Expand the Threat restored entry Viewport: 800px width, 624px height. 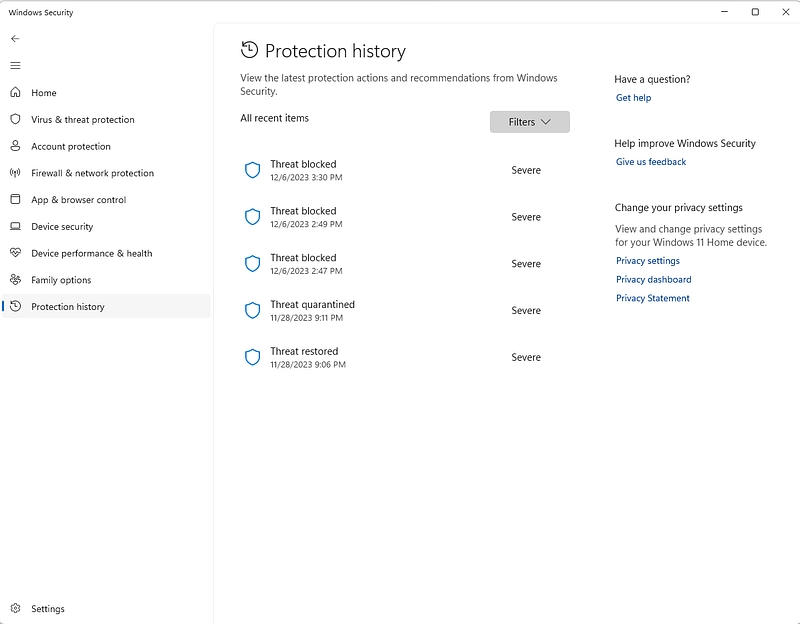[x=405, y=358]
